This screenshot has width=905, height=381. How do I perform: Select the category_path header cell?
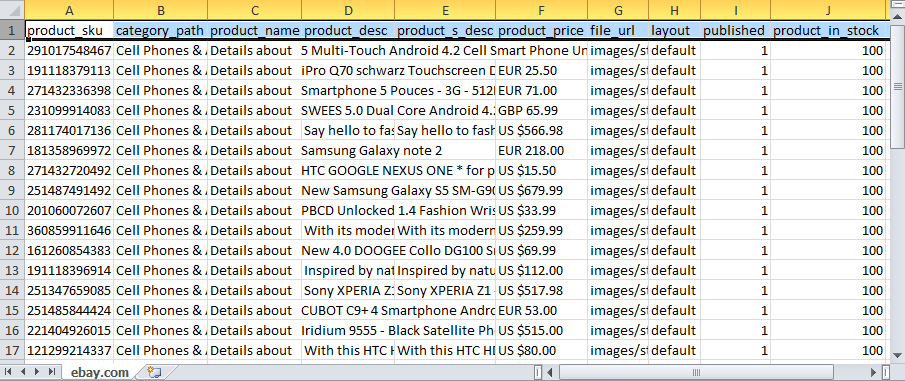[x=161, y=30]
